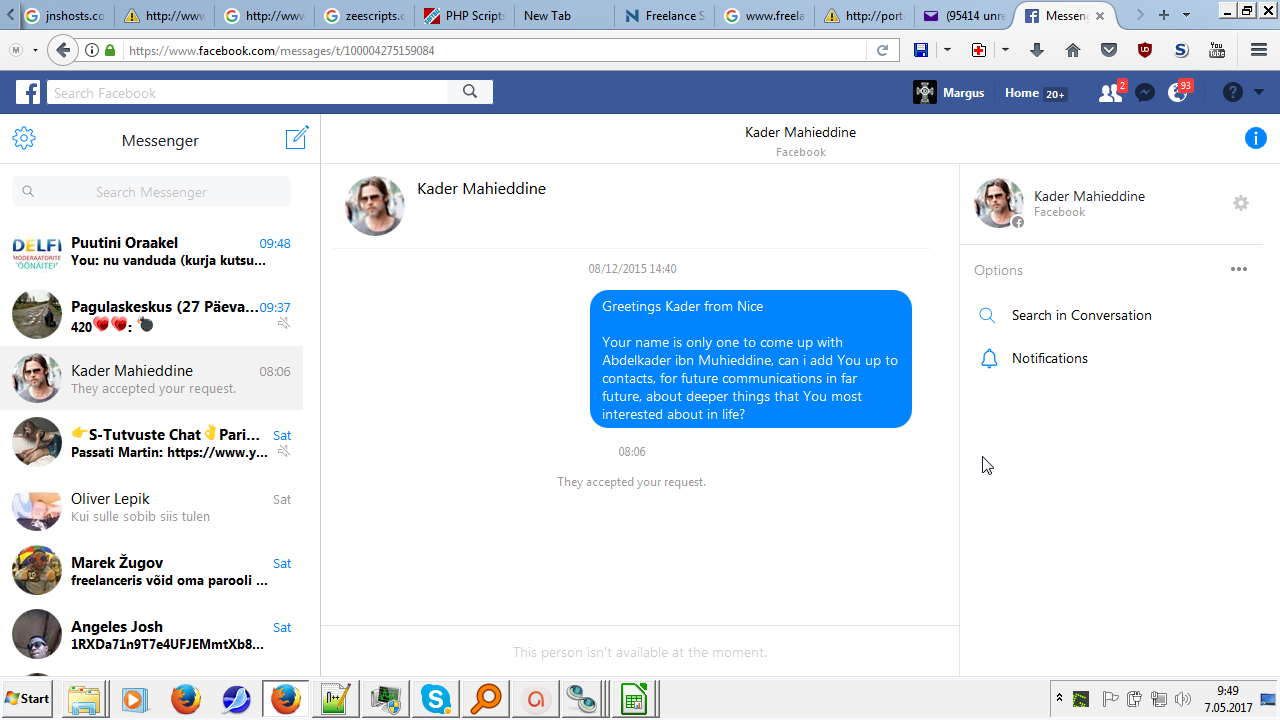The height and width of the screenshot is (720, 1280).
Task: Open the Windows Start menu
Action: (28, 698)
